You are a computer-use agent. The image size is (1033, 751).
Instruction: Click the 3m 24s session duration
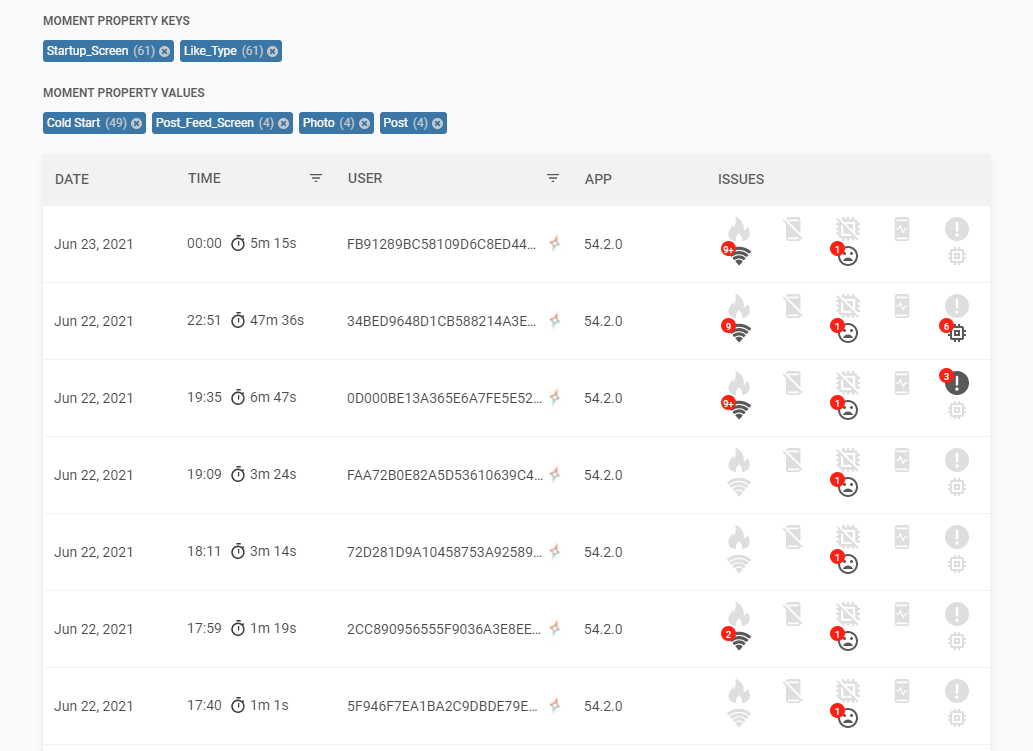[x=273, y=475]
